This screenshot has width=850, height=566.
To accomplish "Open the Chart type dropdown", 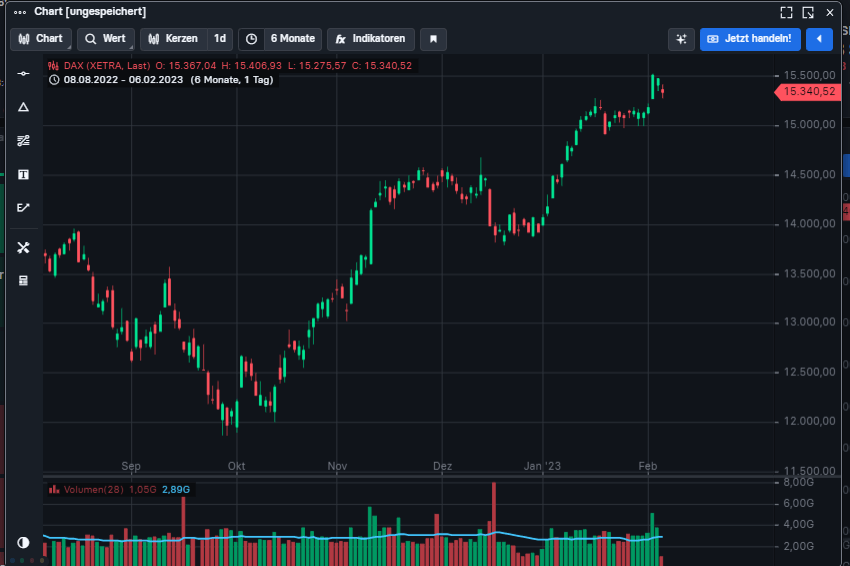I will tap(41, 39).
